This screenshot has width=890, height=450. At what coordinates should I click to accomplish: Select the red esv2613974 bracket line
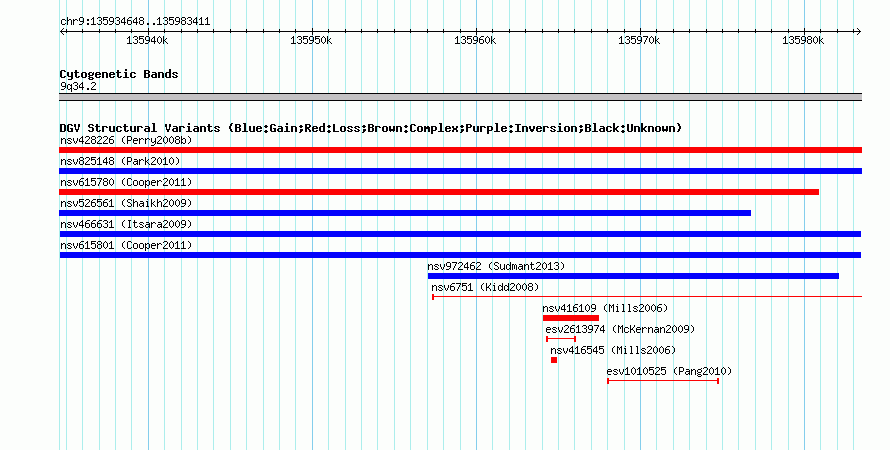pyautogui.click(x=561, y=339)
